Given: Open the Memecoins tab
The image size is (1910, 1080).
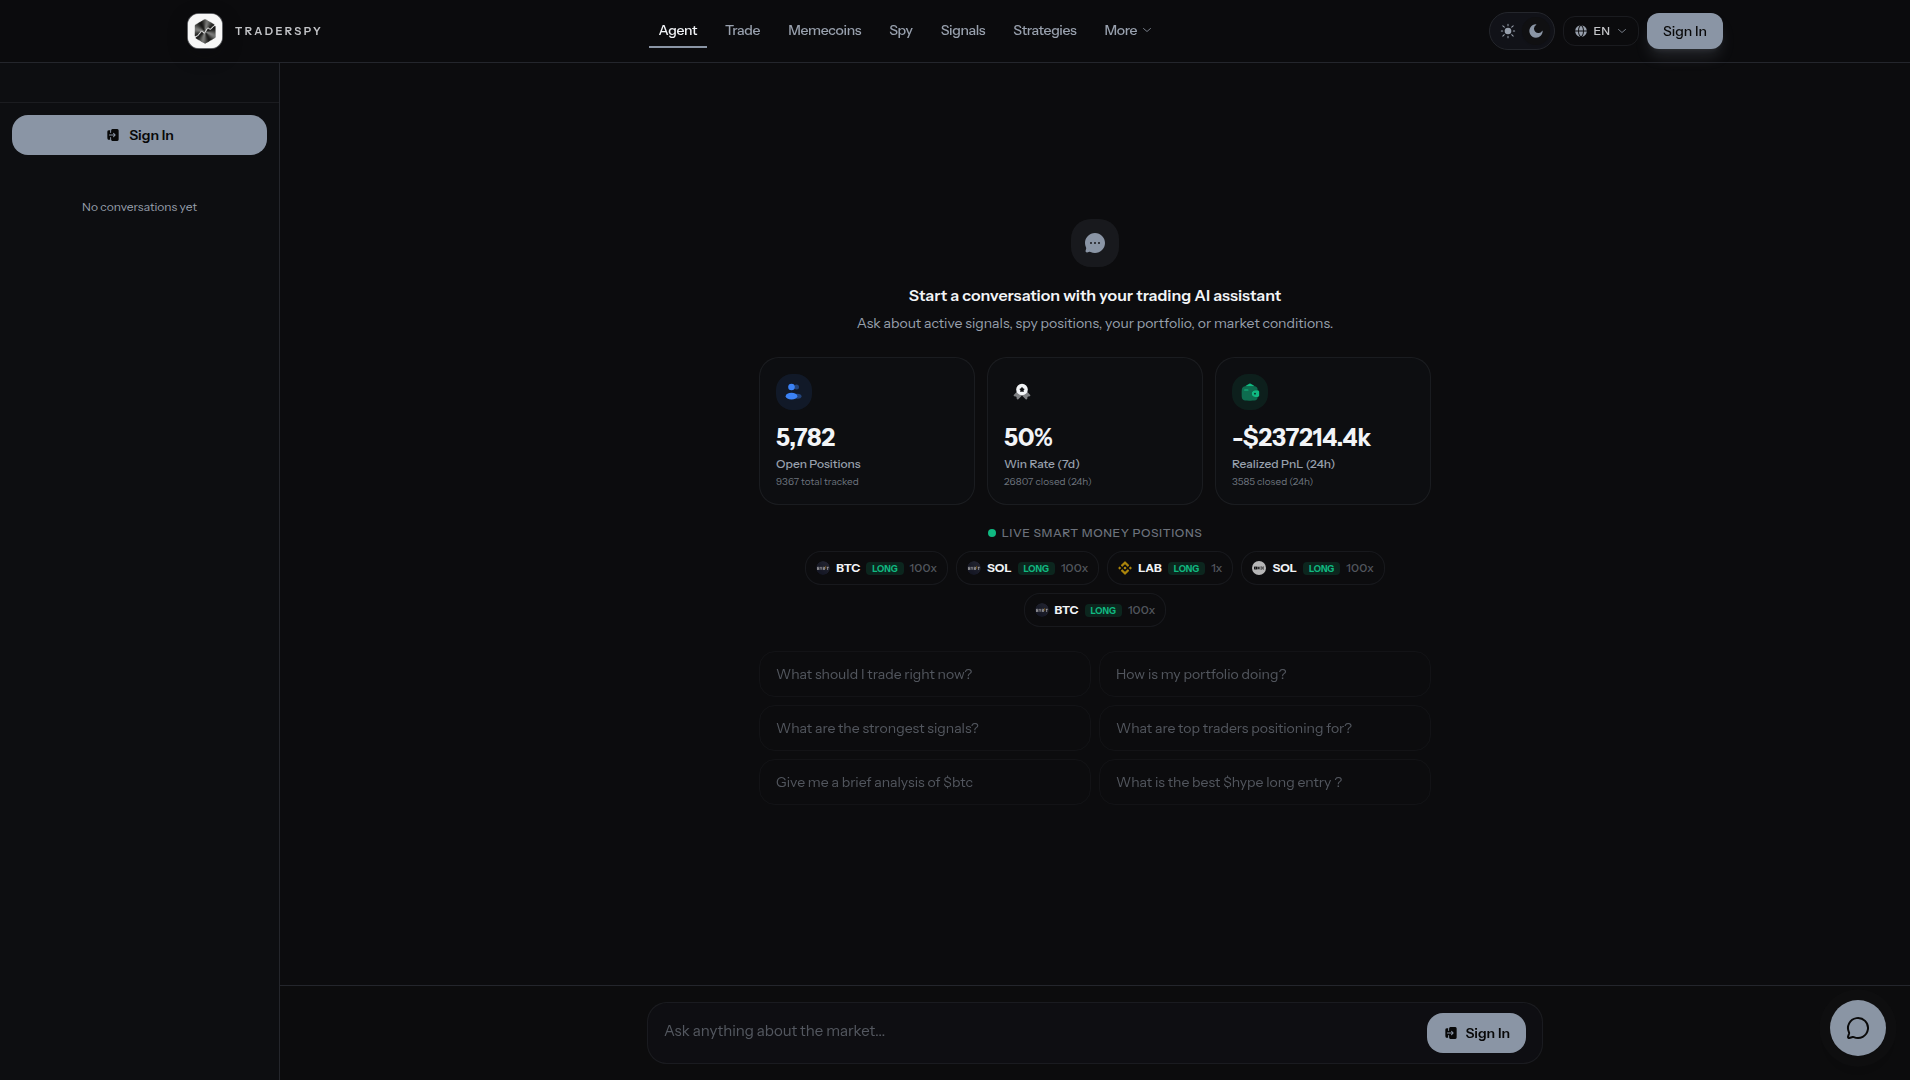Looking at the screenshot, I should coord(825,31).
